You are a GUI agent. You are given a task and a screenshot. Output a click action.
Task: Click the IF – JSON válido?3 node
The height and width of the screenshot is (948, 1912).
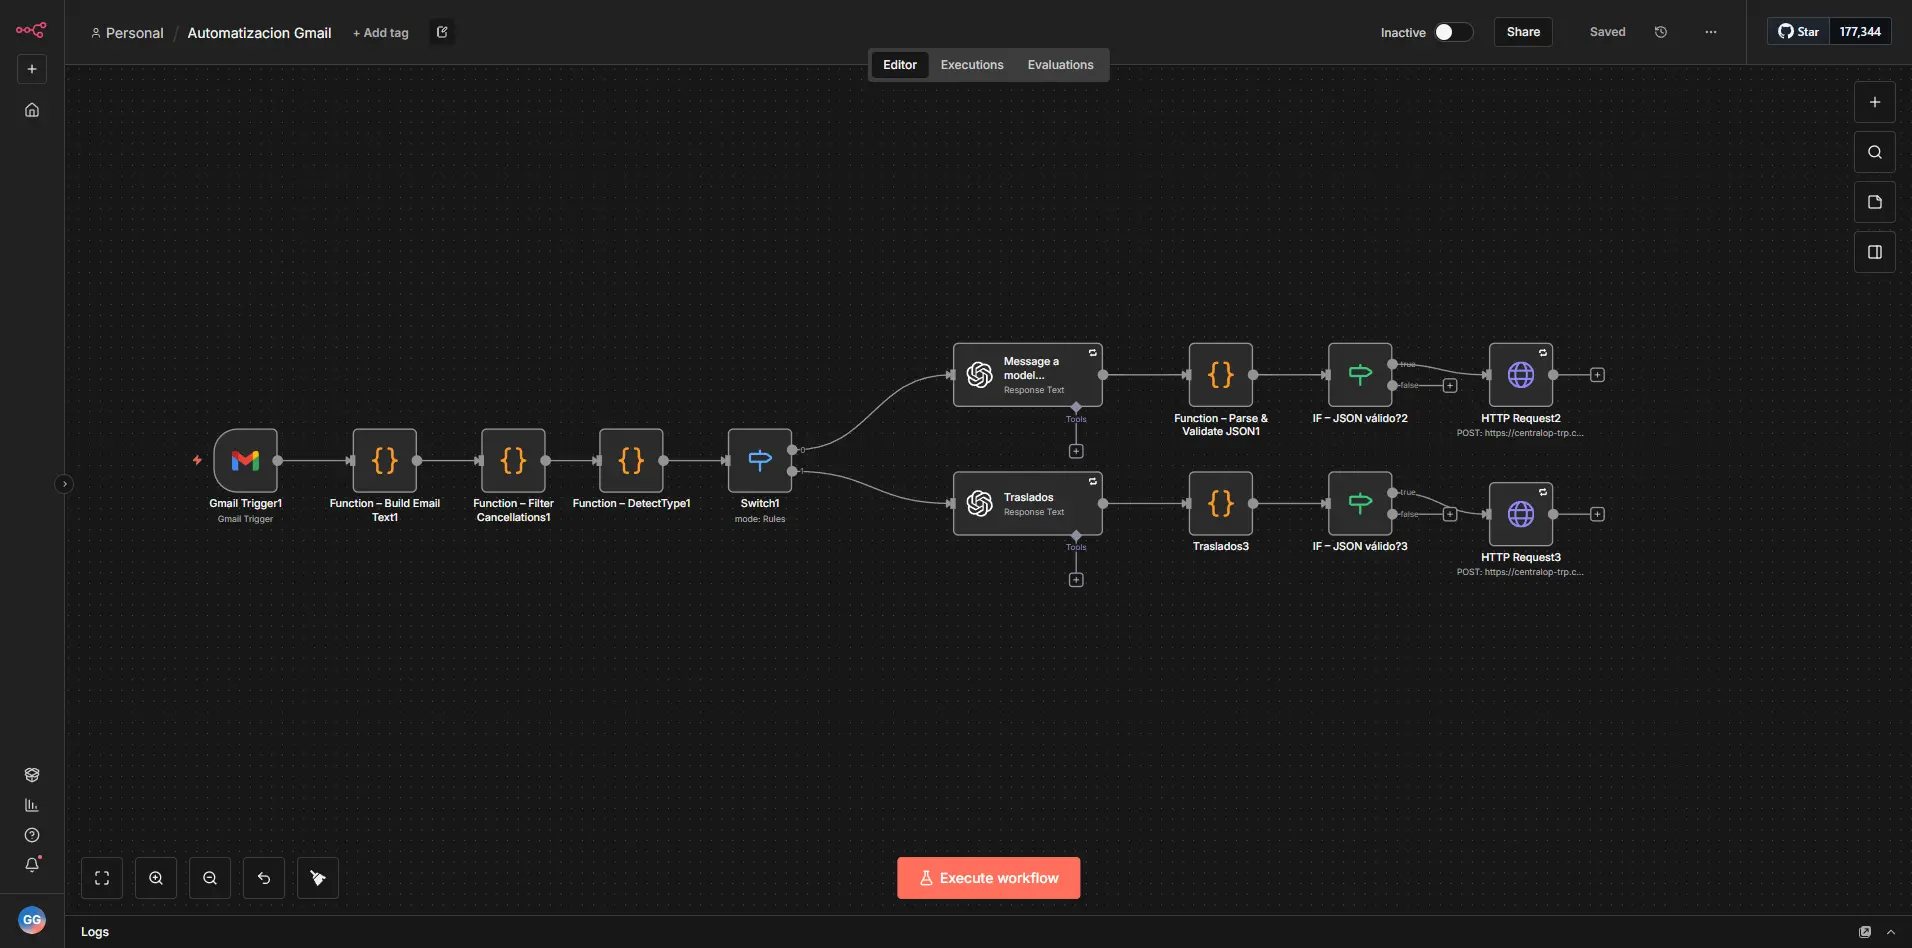coord(1359,504)
